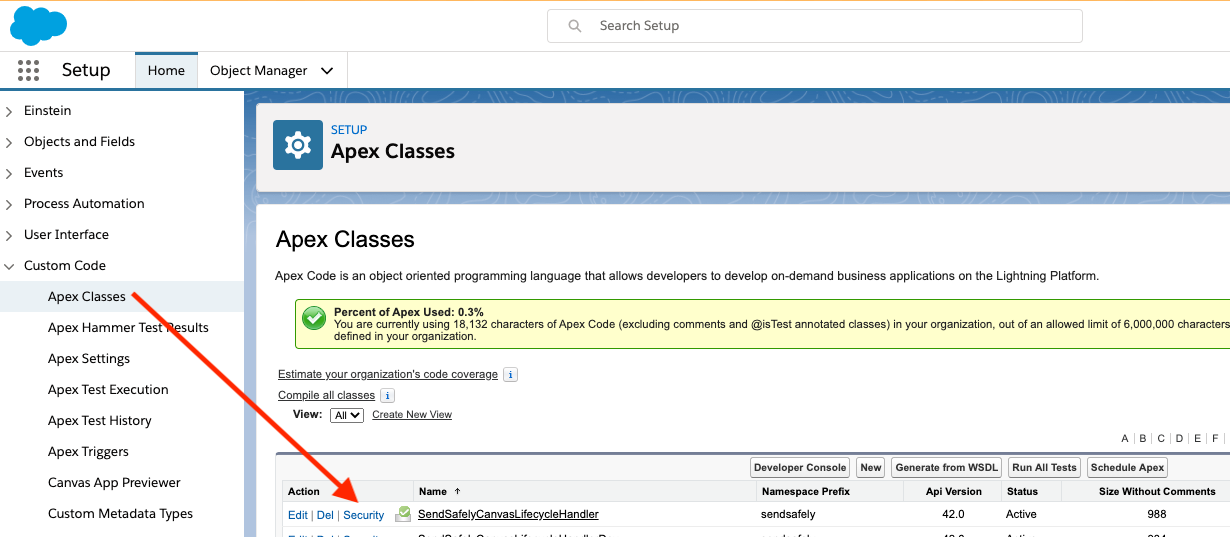This screenshot has height=537, width=1230.
Task: Open Custom Metadata Types
Action: tap(120, 513)
